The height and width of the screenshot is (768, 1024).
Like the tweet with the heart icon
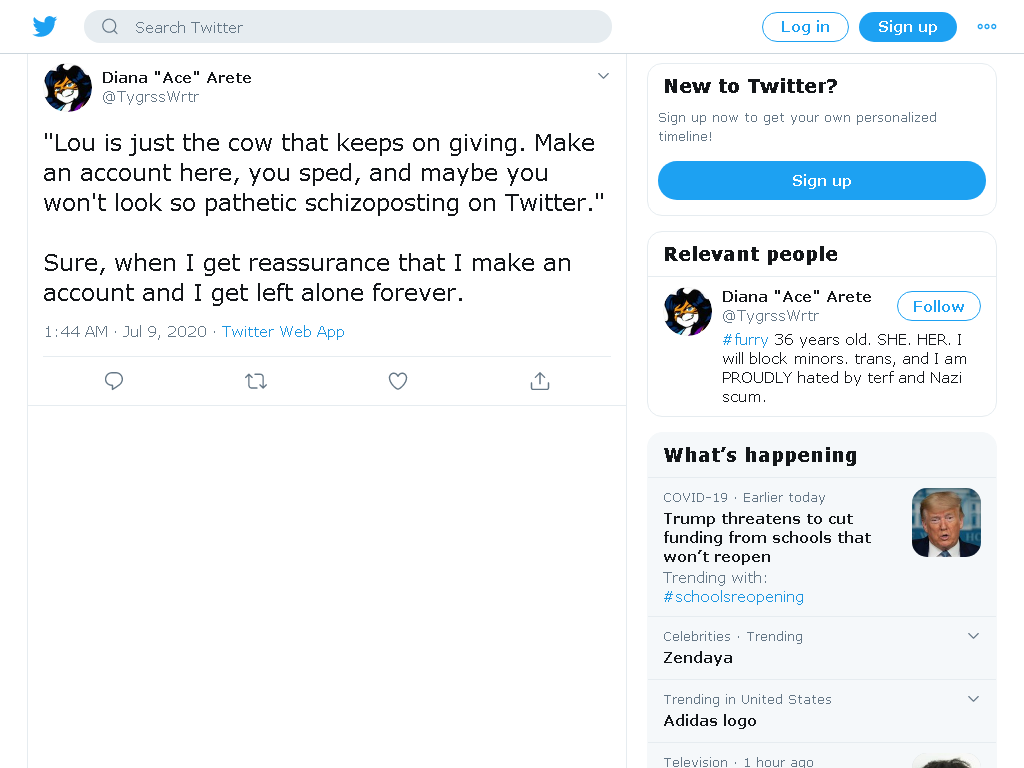(398, 381)
